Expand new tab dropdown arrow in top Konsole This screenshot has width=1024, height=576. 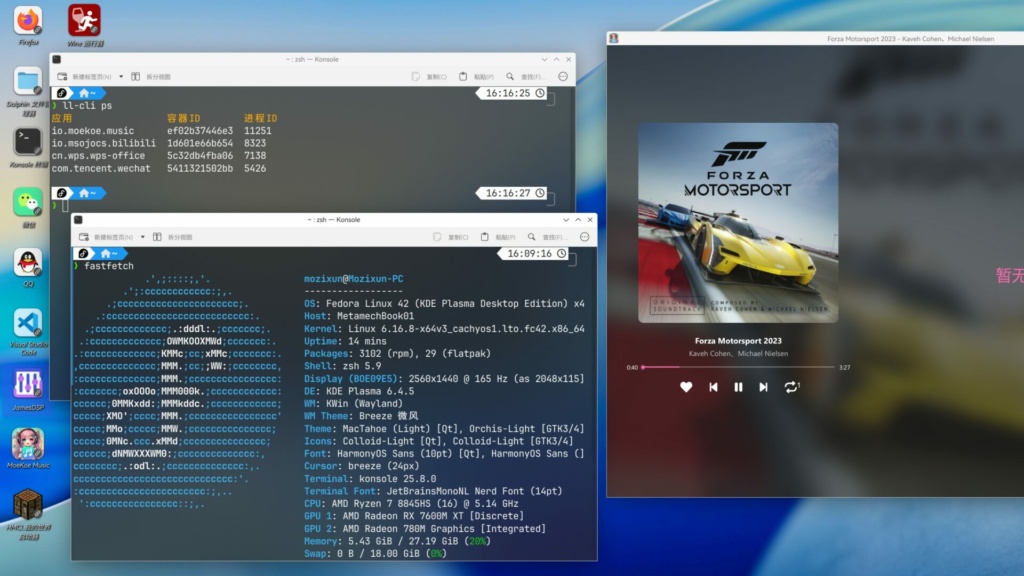tap(121, 76)
